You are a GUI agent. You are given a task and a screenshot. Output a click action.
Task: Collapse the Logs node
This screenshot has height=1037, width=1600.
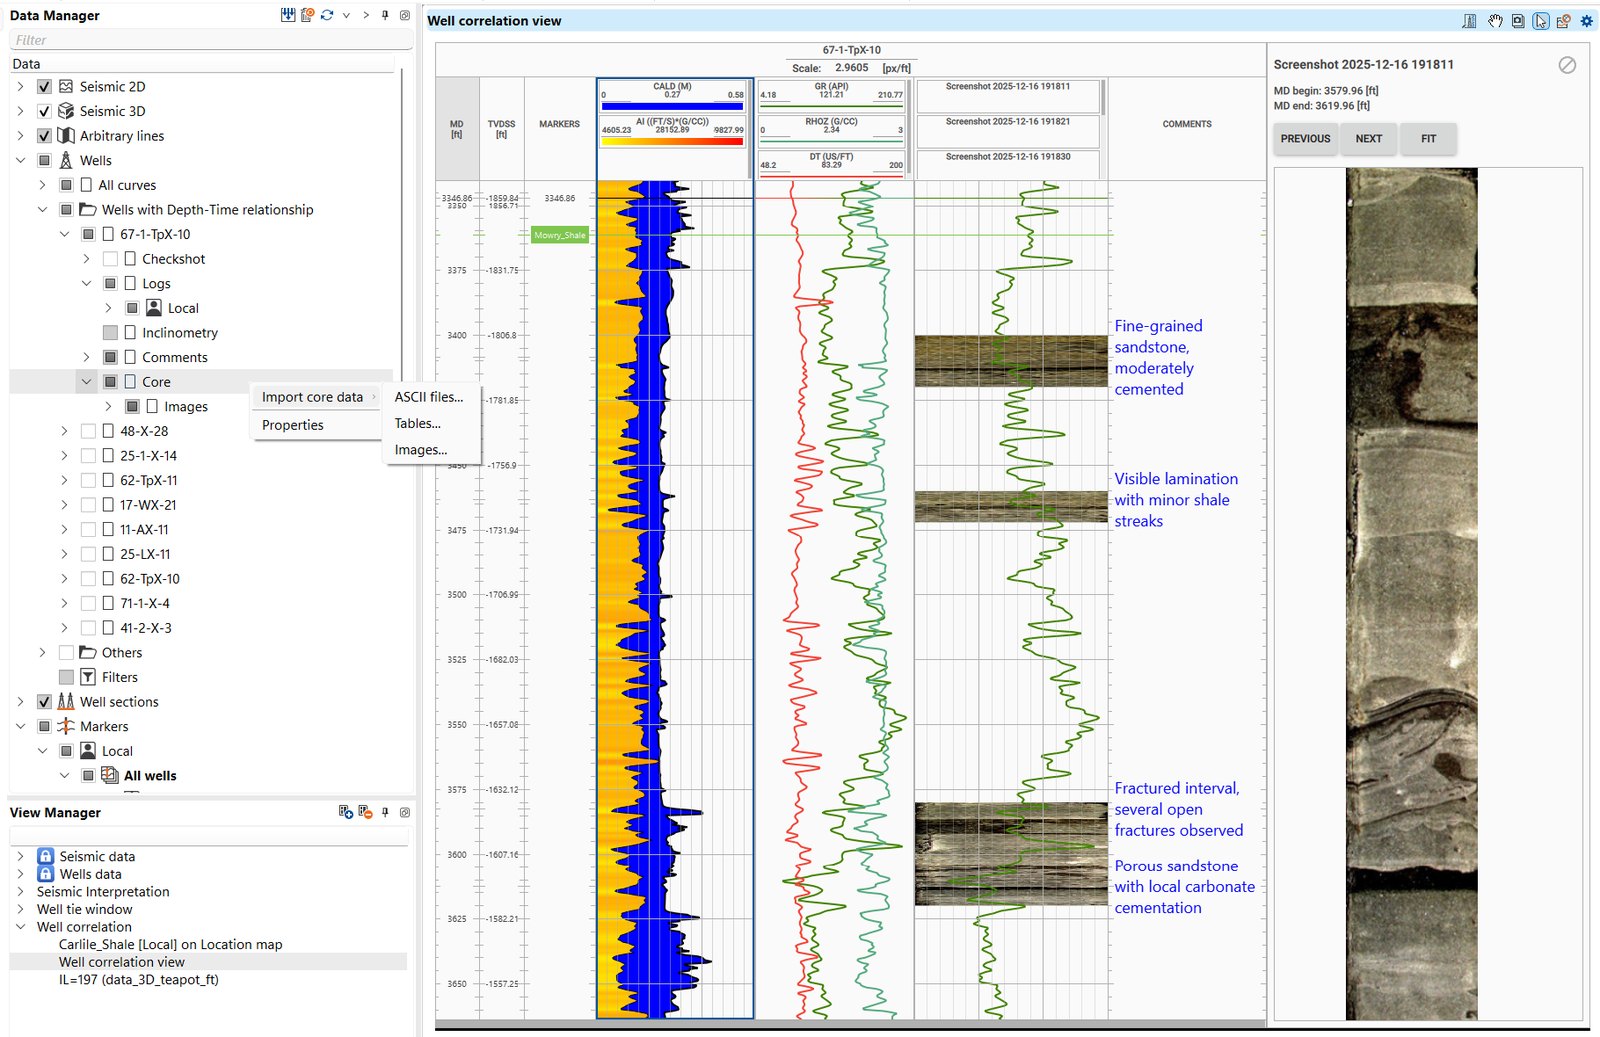pos(86,283)
